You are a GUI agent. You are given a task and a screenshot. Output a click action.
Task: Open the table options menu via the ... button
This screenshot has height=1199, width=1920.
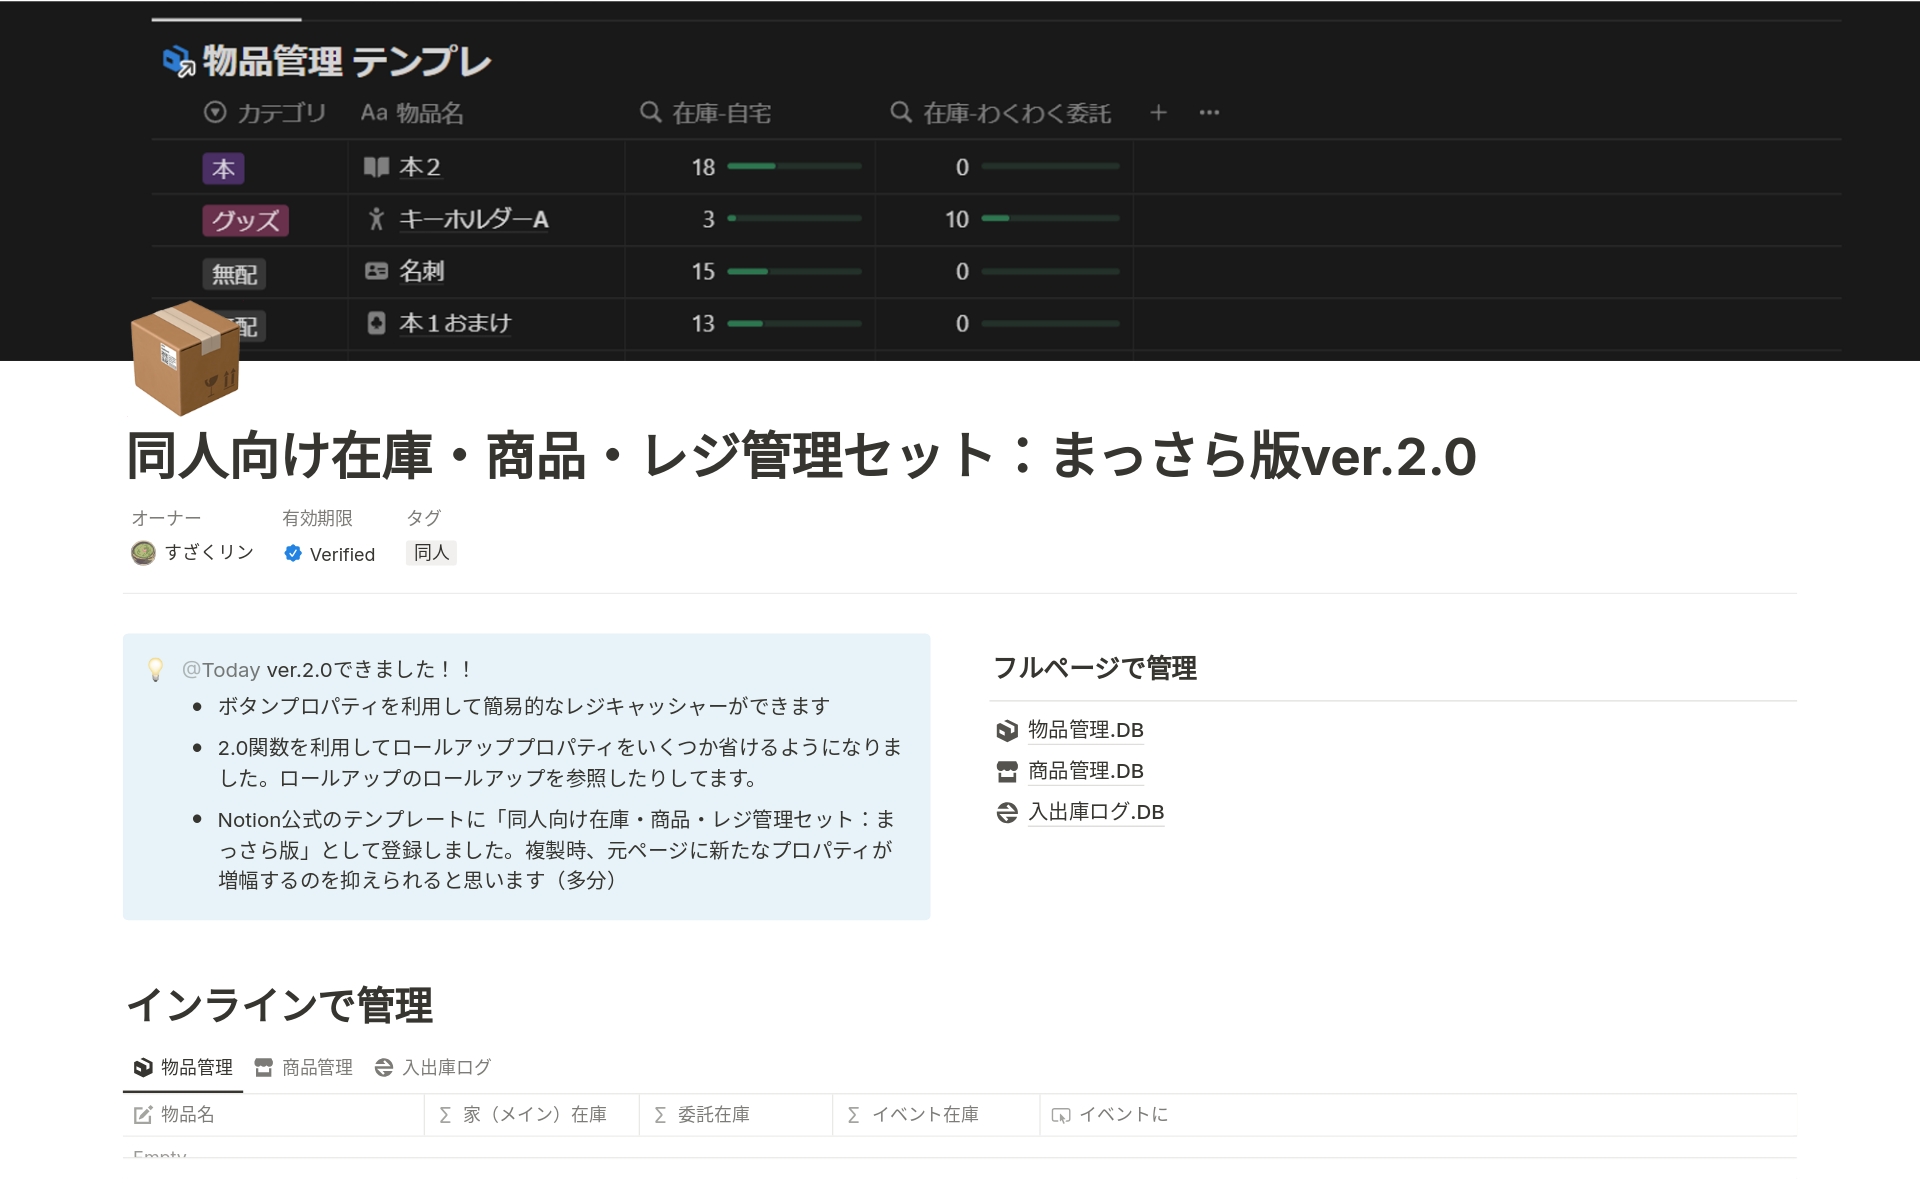click(x=1208, y=112)
